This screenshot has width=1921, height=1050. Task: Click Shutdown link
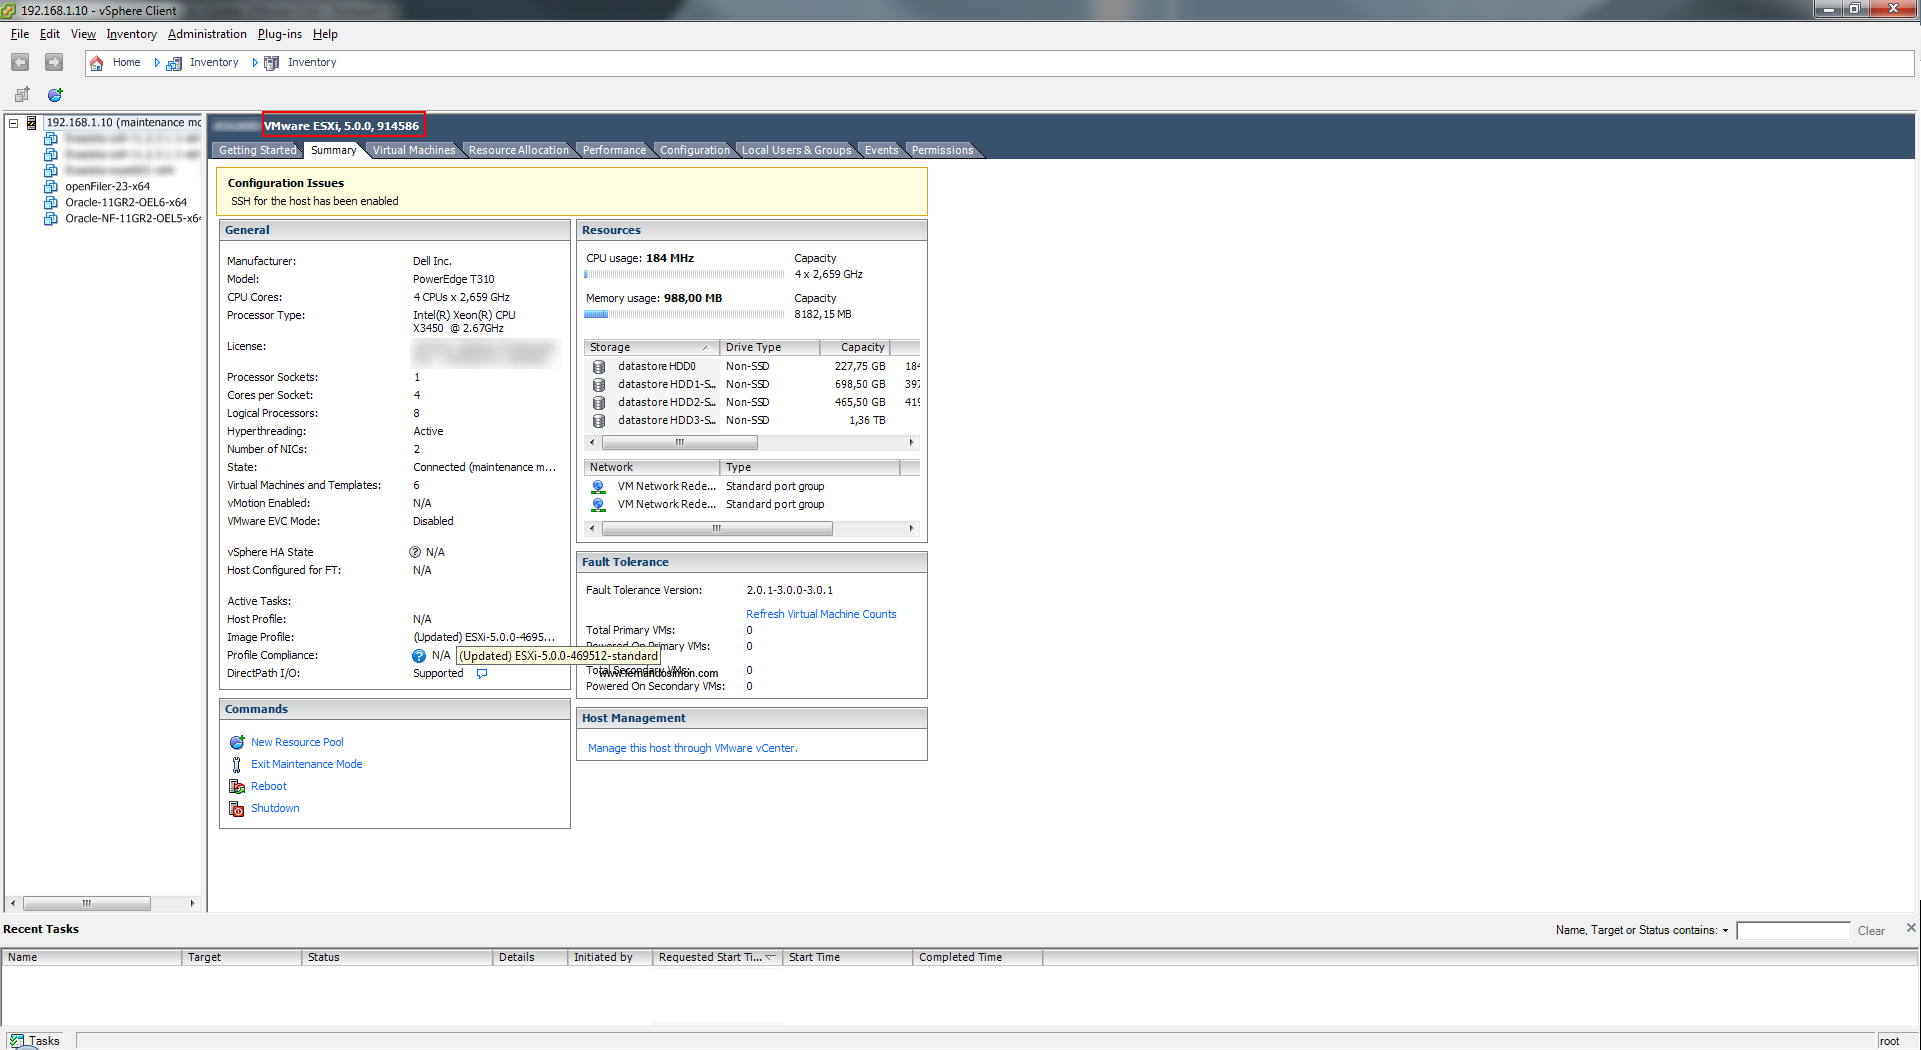click(x=275, y=809)
